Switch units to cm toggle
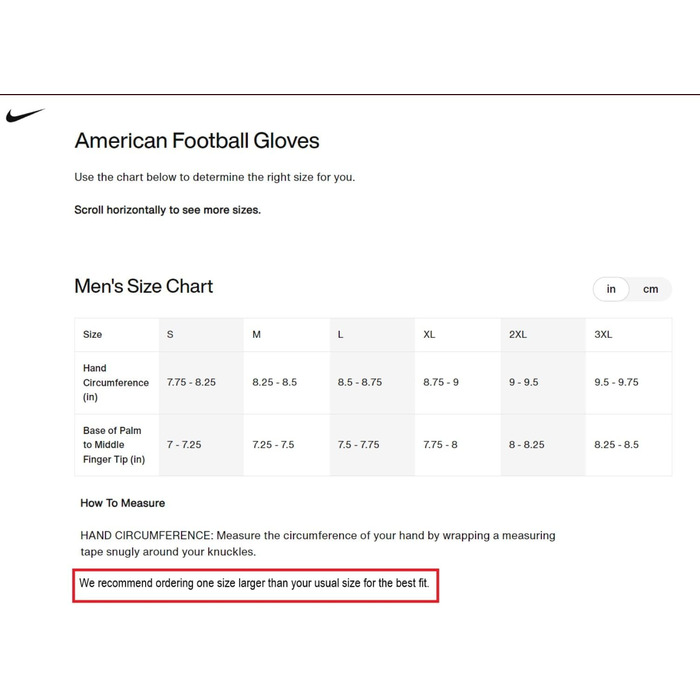Screen dimensions: 700x700 (x=650, y=289)
